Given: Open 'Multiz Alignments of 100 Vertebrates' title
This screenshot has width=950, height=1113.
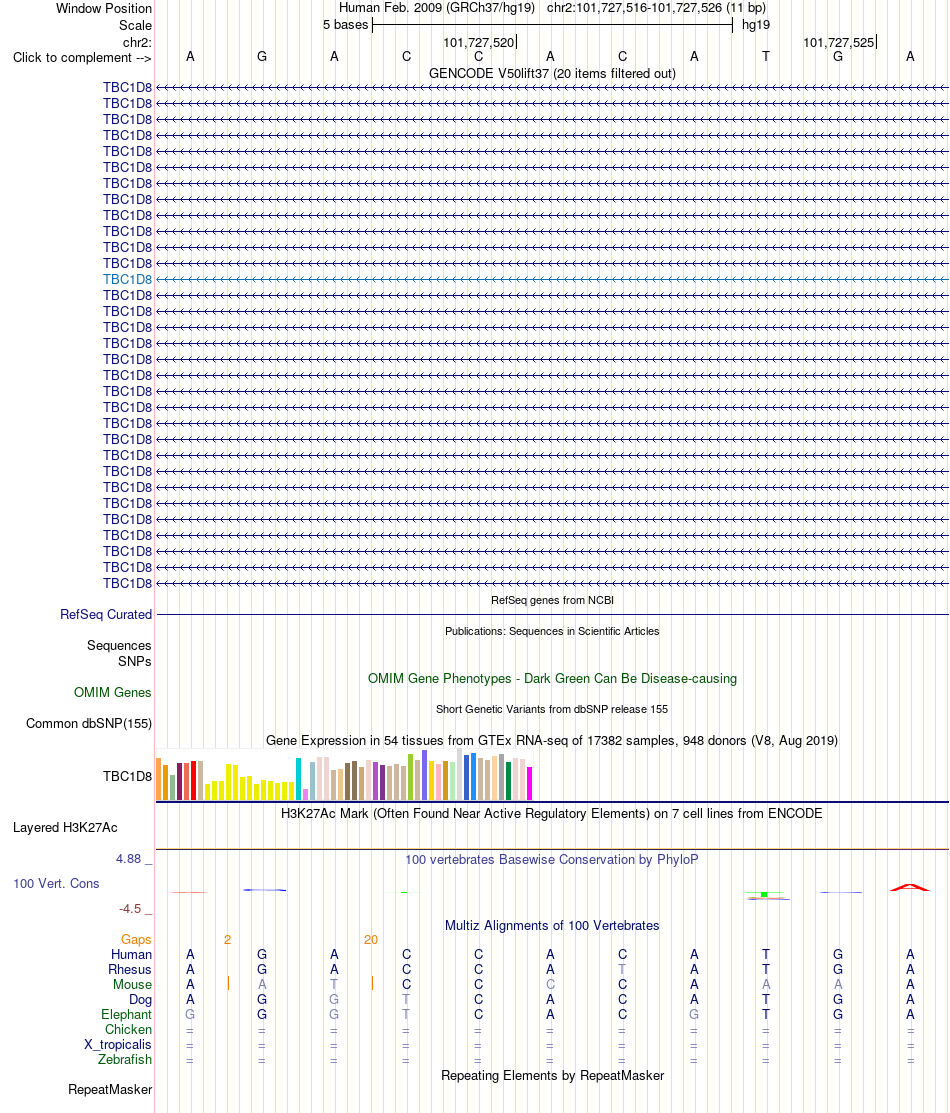Looking at the screenshot, I should (552, 926).
